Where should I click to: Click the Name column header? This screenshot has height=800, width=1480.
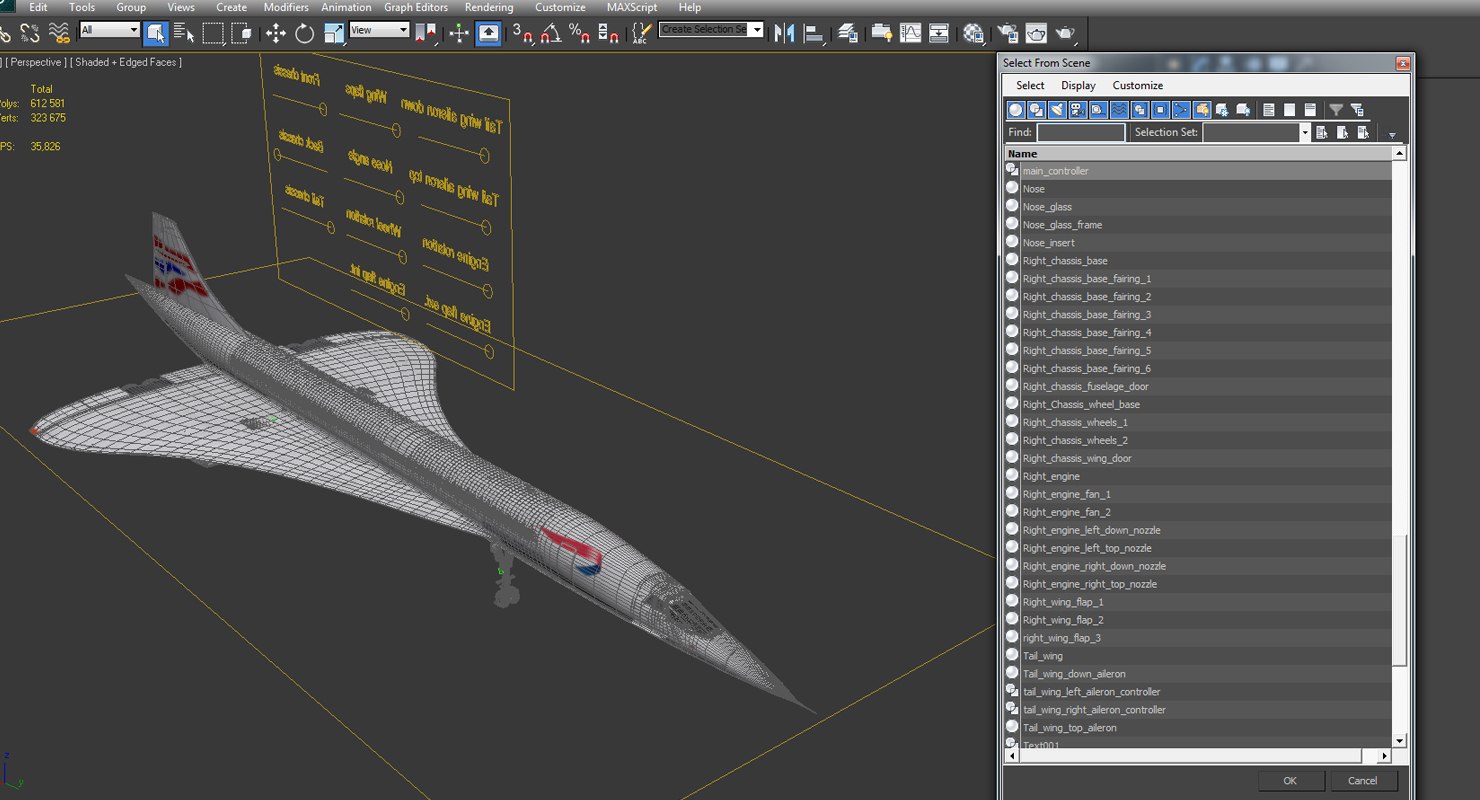[1198, 154]
